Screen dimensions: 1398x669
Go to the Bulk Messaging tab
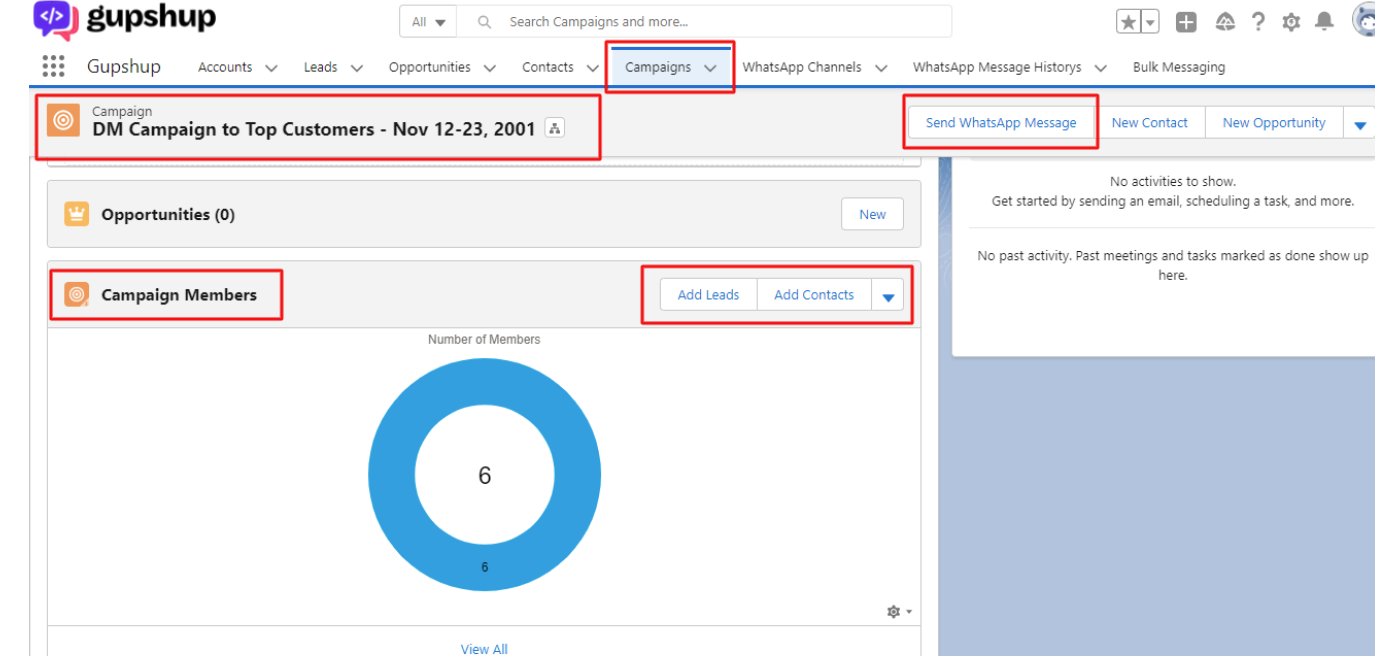coord(1179,67)
